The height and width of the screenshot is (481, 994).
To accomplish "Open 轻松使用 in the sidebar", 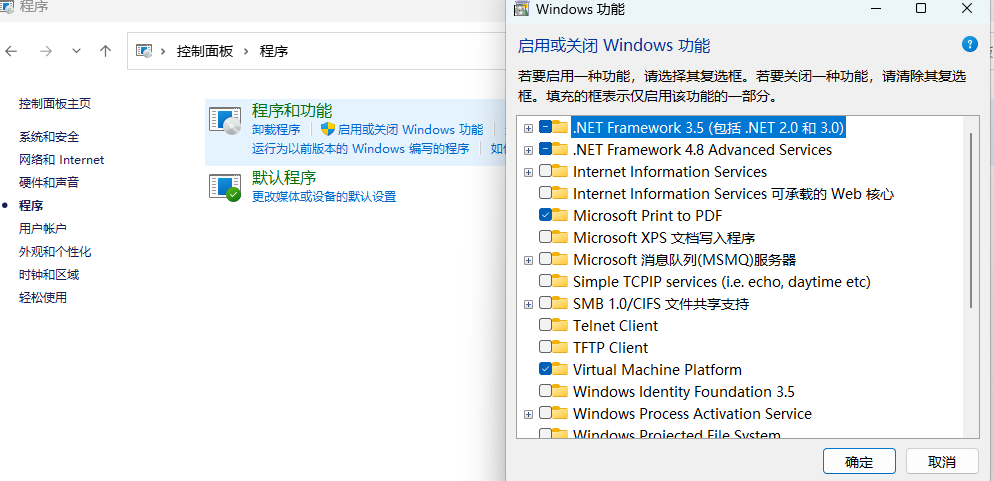I will tap(43, 297).
